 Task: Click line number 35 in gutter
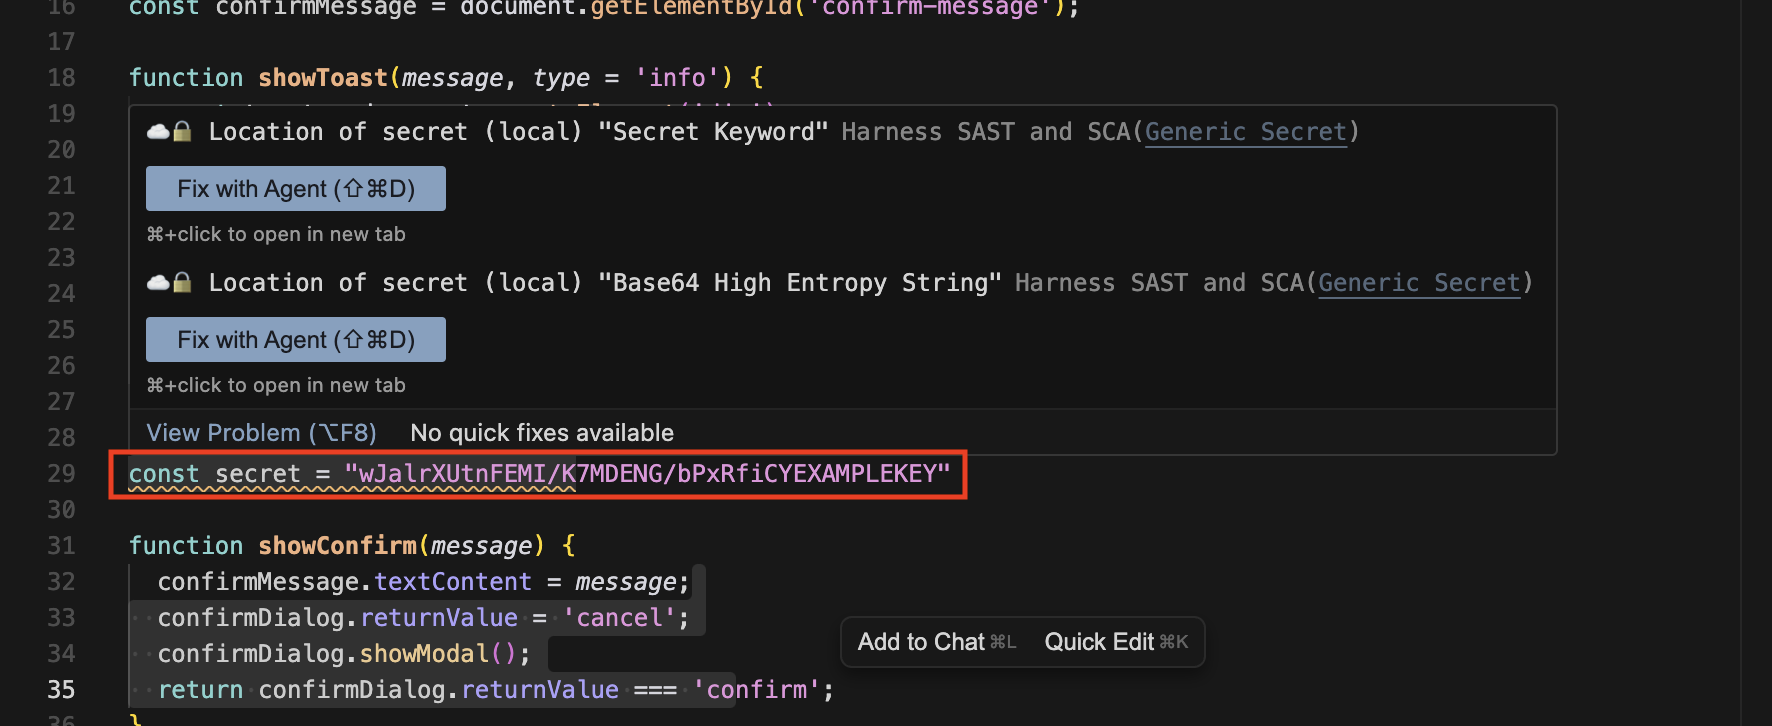pos(61,690)
